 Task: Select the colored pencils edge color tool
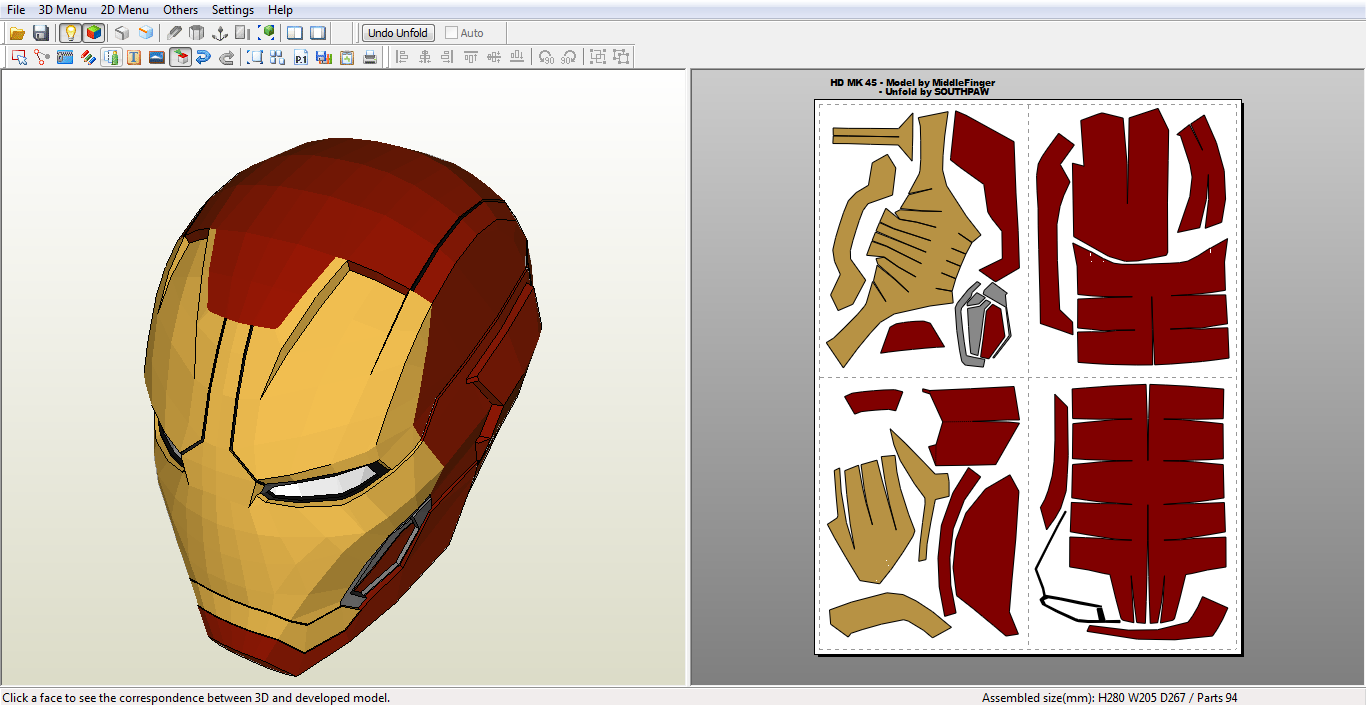coord(88,57)
